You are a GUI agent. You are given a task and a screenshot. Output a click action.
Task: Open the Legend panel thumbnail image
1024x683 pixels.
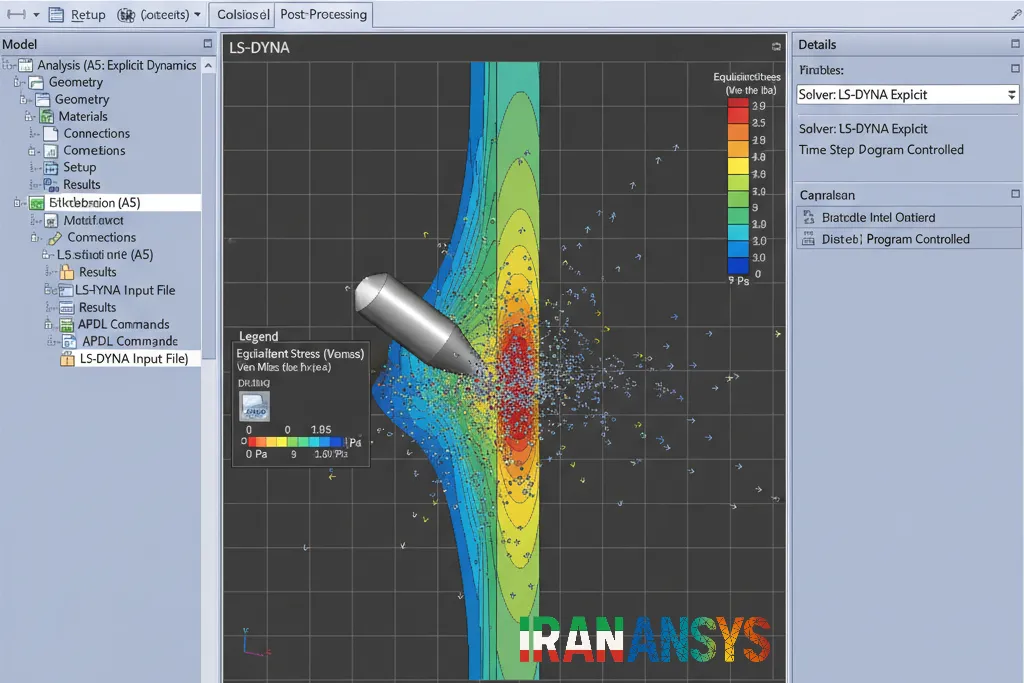click(255, 406)
